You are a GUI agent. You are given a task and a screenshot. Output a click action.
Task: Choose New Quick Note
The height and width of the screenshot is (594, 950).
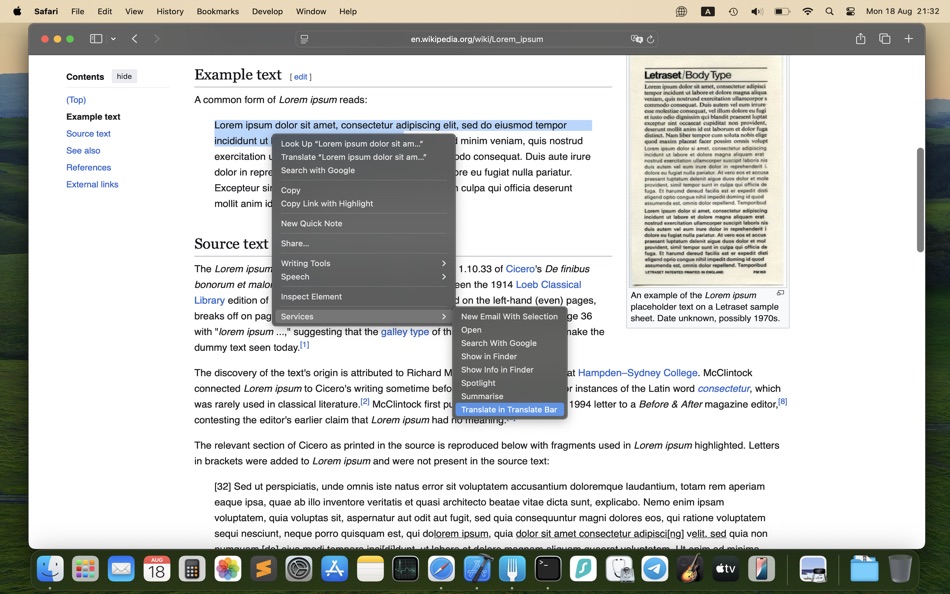coord(363,224)
